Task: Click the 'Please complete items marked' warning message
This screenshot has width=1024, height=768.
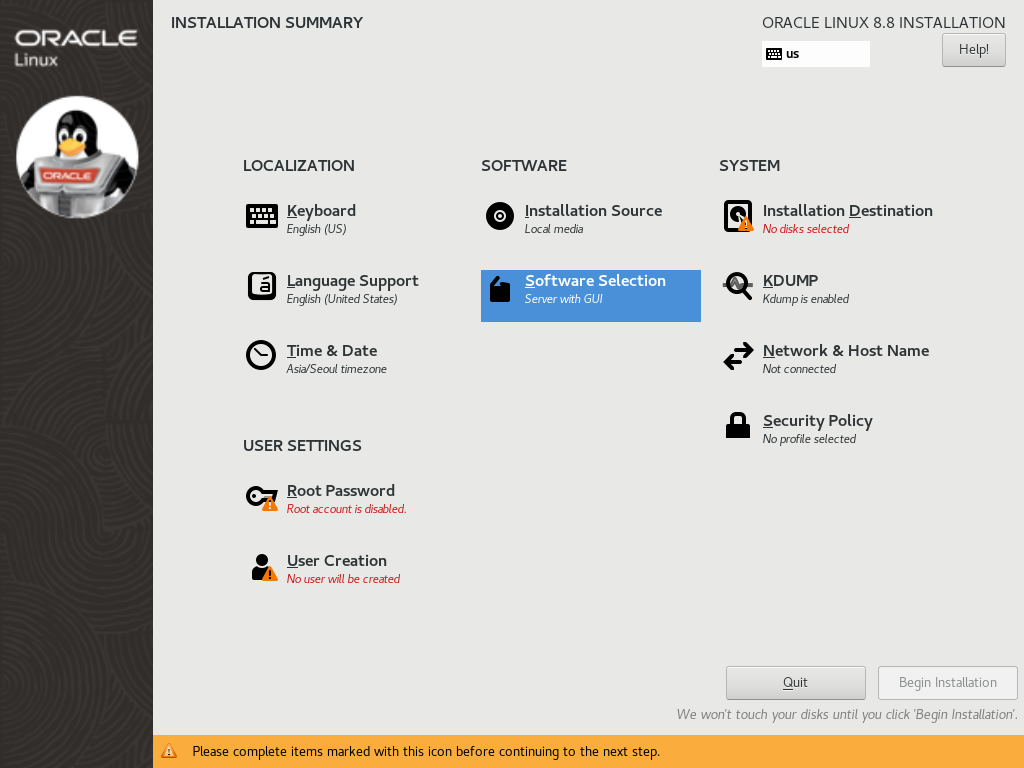Action: pyautogui.click(x=426, y=752)
